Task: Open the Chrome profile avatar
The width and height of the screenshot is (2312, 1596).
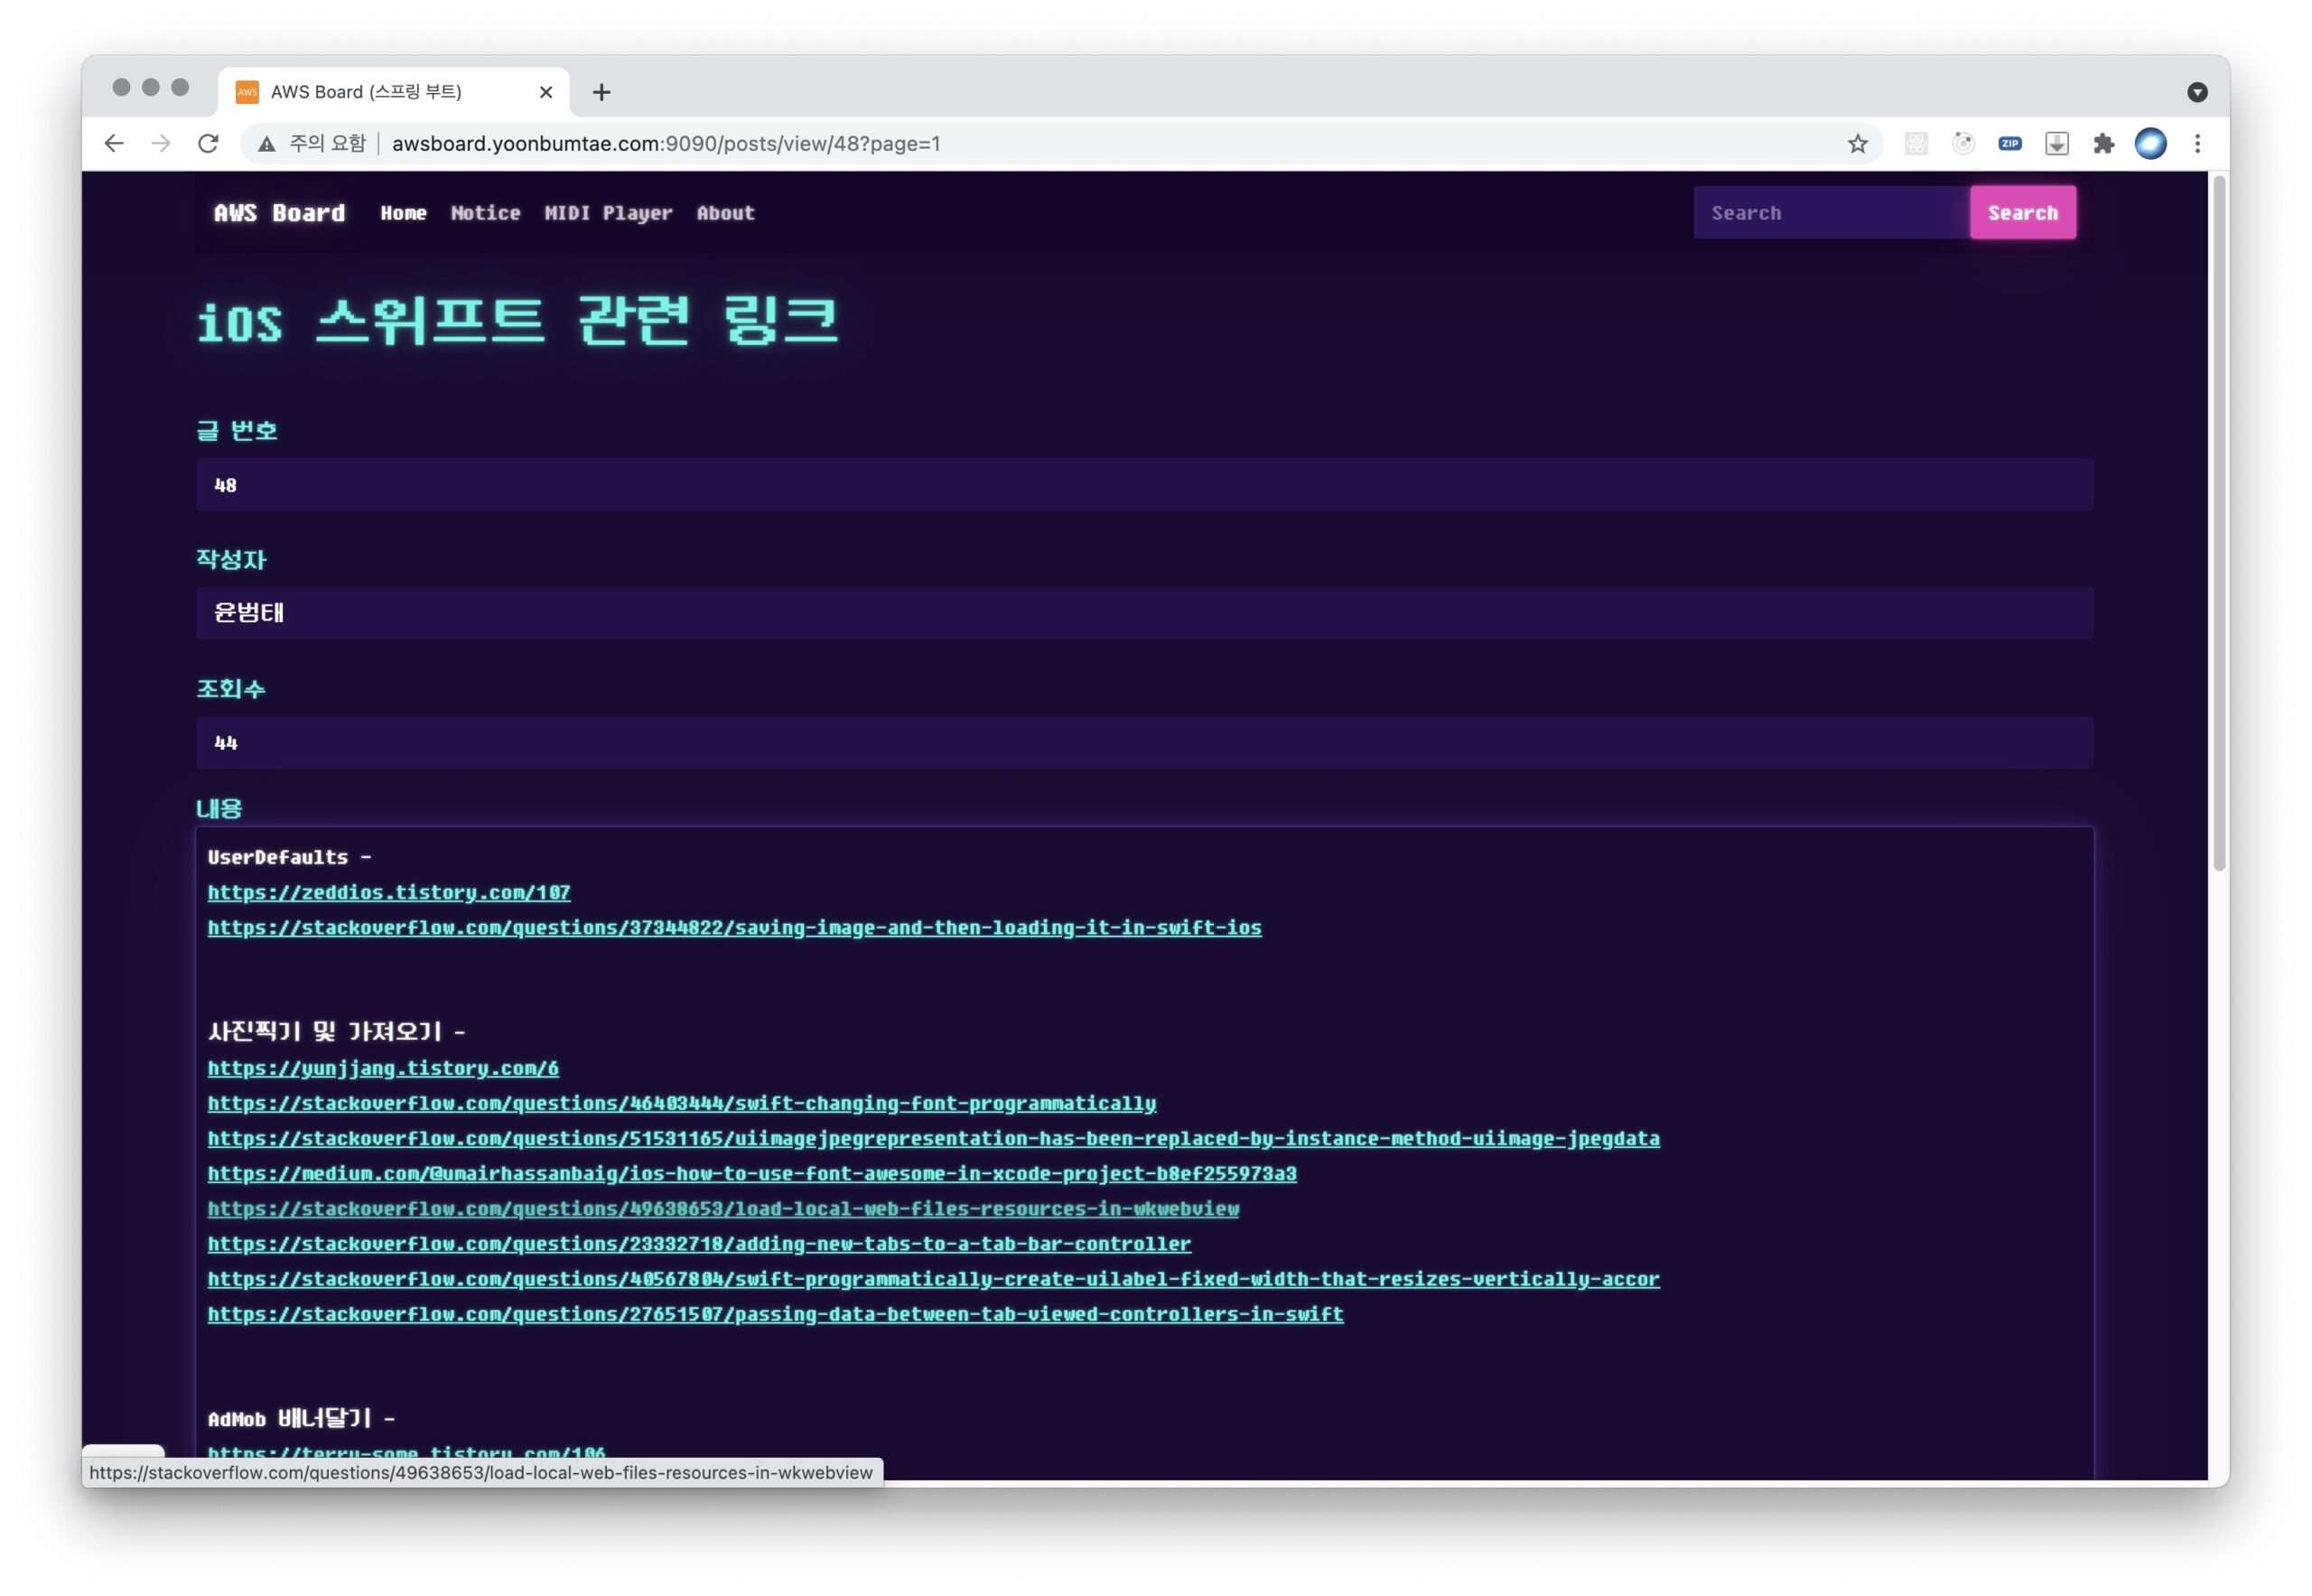Action: [2150, 143]
